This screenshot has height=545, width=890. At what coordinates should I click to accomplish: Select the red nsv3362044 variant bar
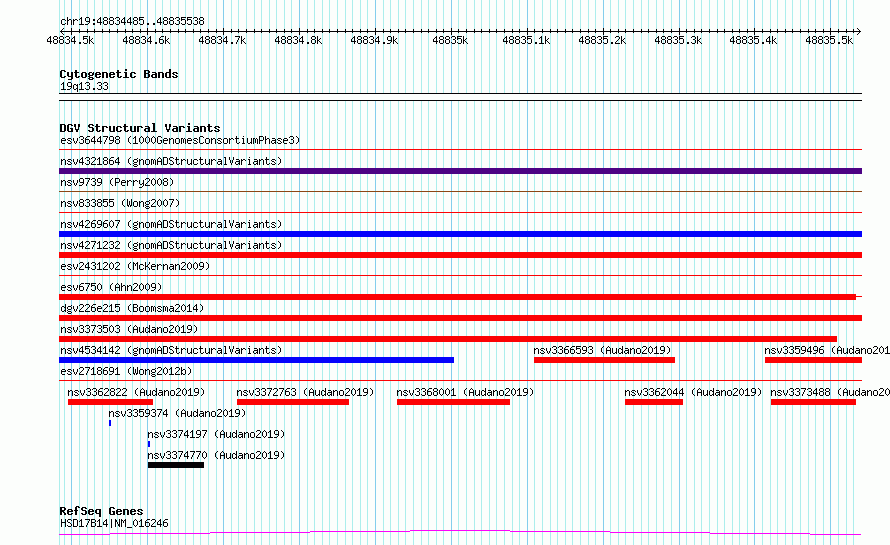coord(654,402)
